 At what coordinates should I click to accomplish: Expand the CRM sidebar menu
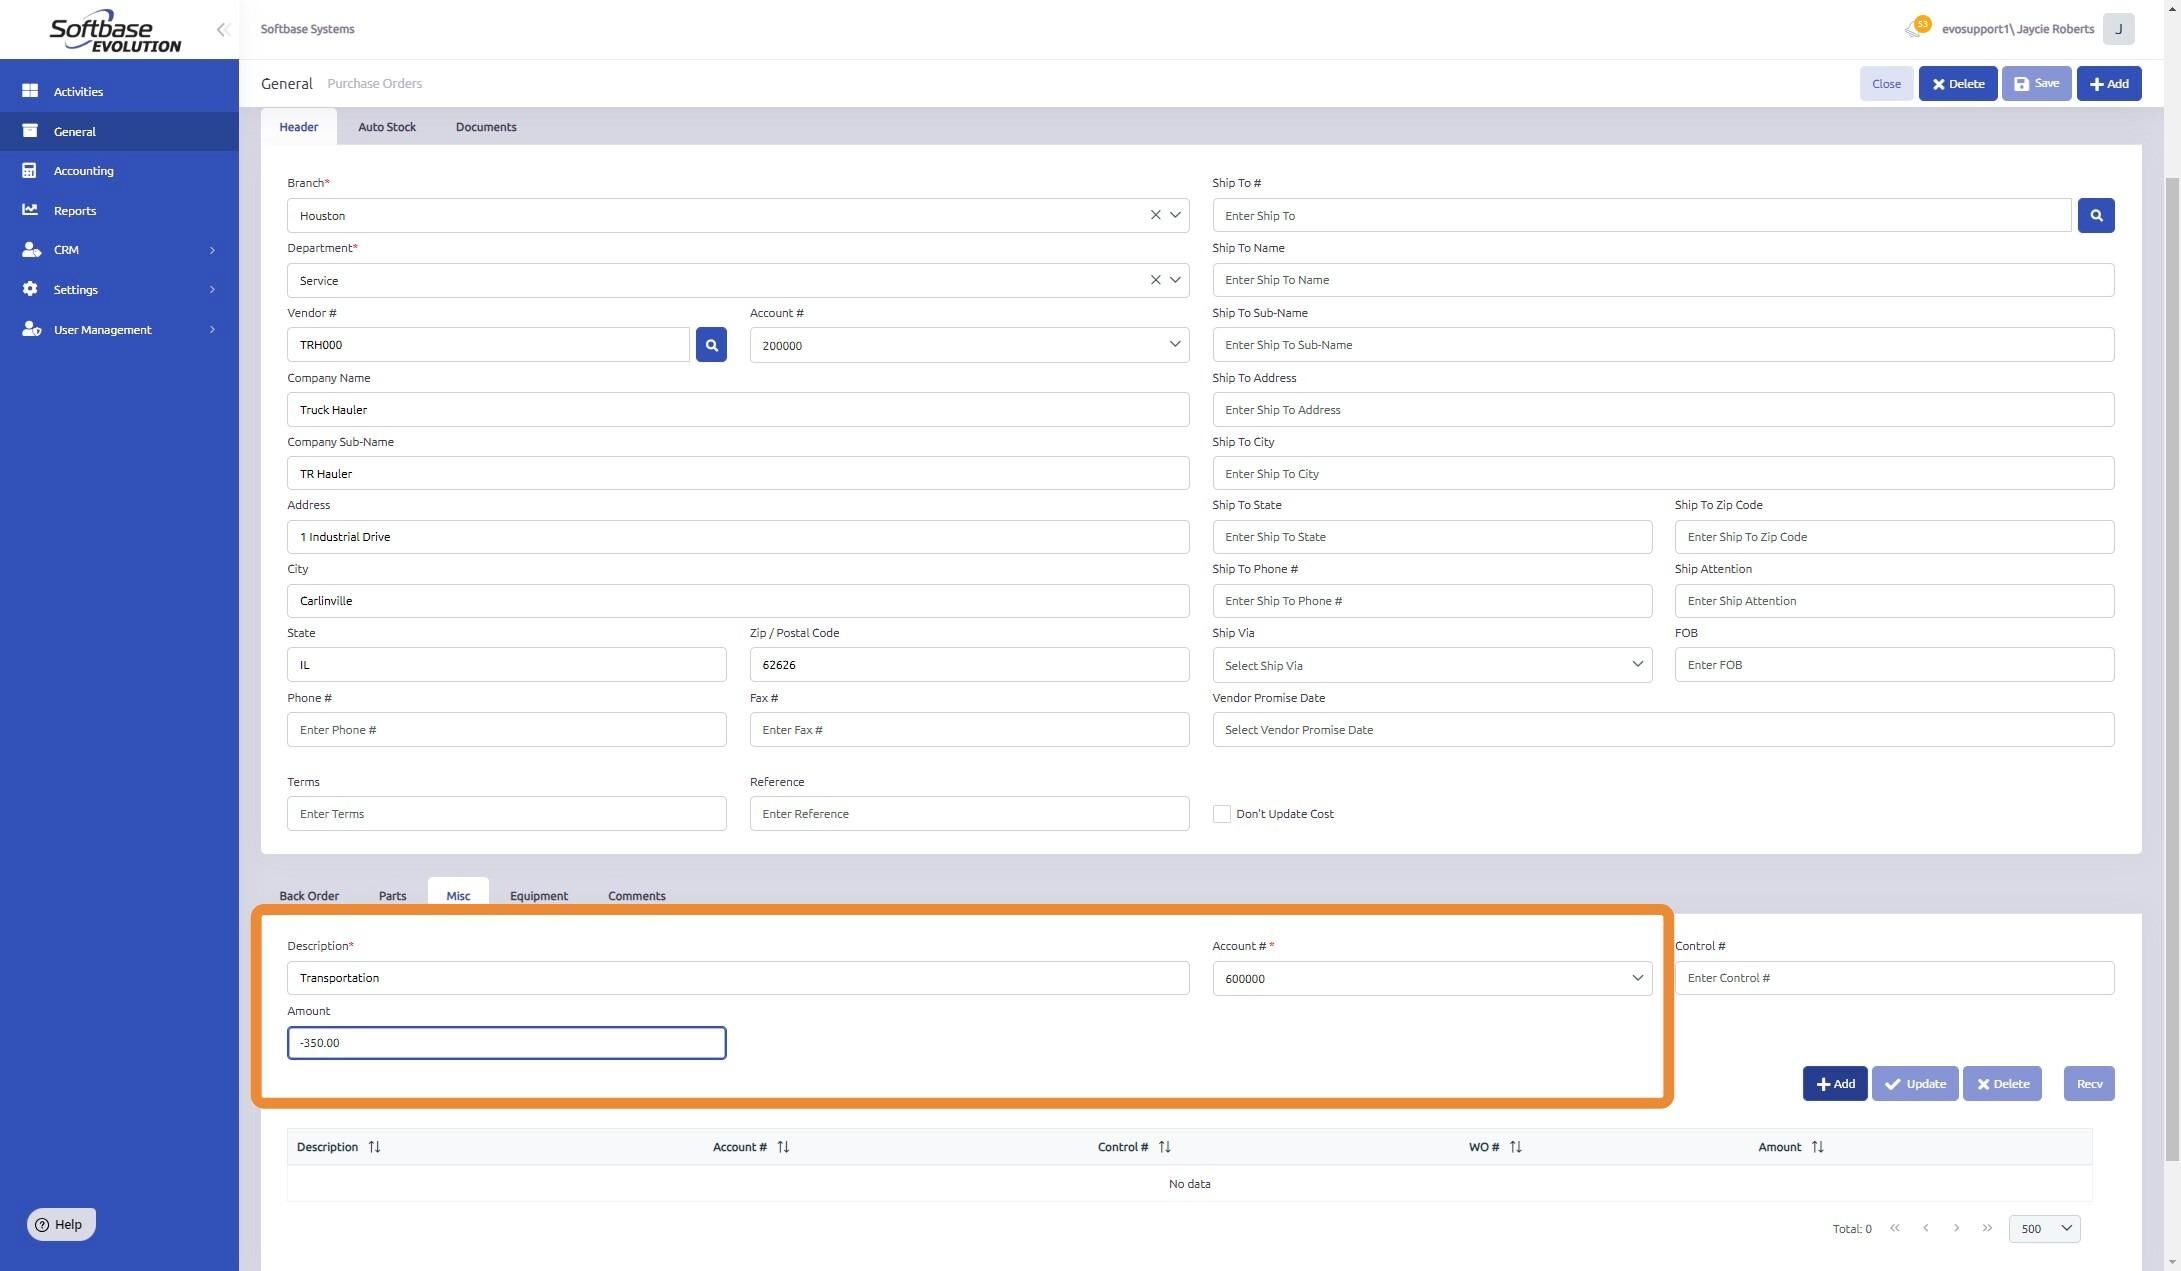119,250
